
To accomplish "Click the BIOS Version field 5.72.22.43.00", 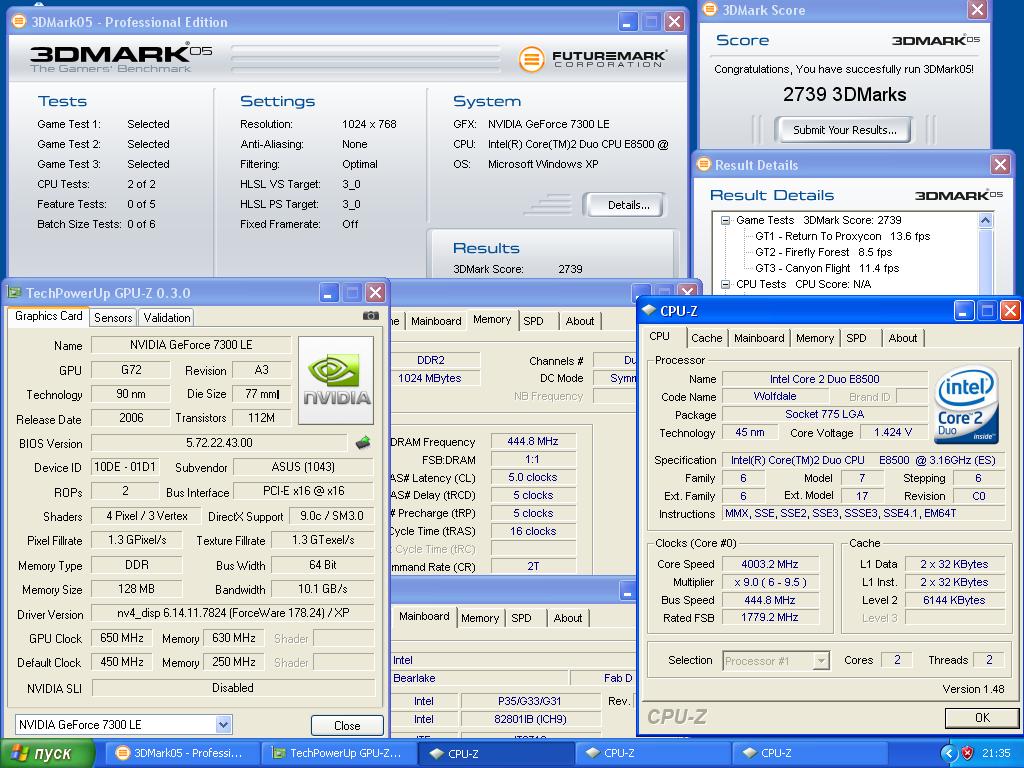I will pyautogui.click(x=219, y=443).
